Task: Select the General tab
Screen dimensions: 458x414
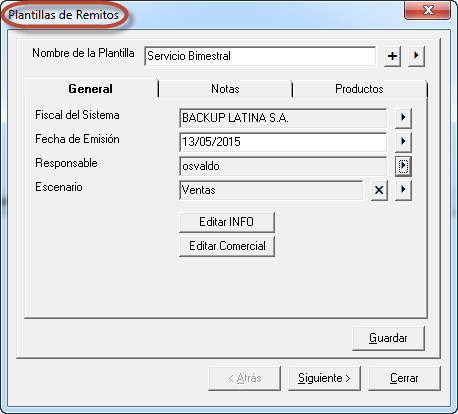Action: 91,89
